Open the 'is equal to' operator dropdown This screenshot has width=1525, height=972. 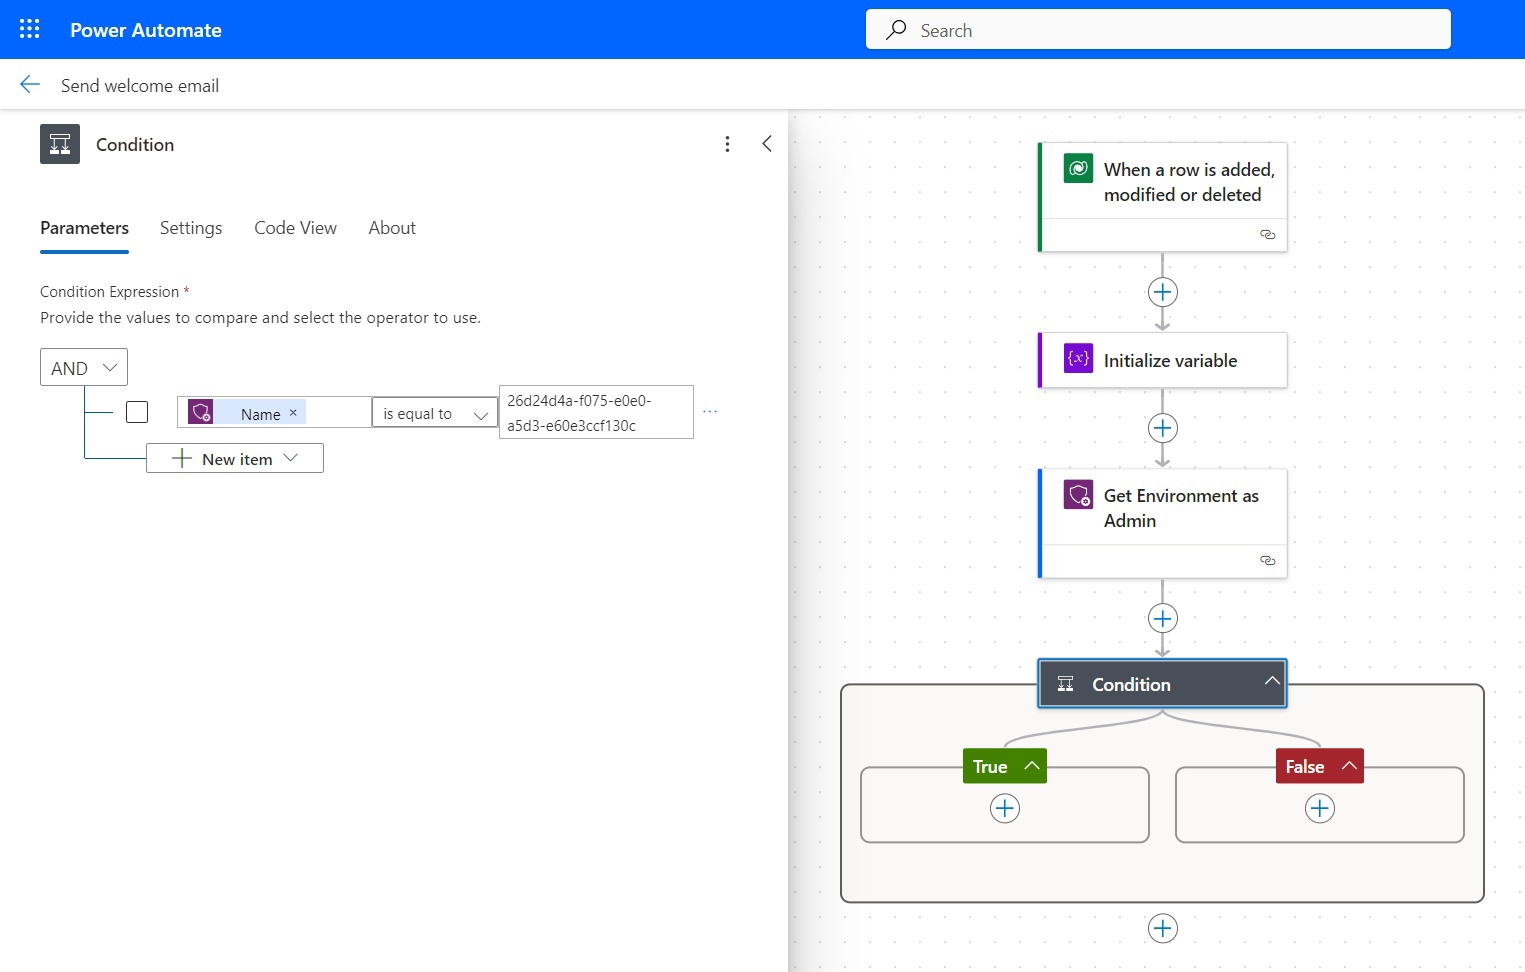[x=434, y=413]
